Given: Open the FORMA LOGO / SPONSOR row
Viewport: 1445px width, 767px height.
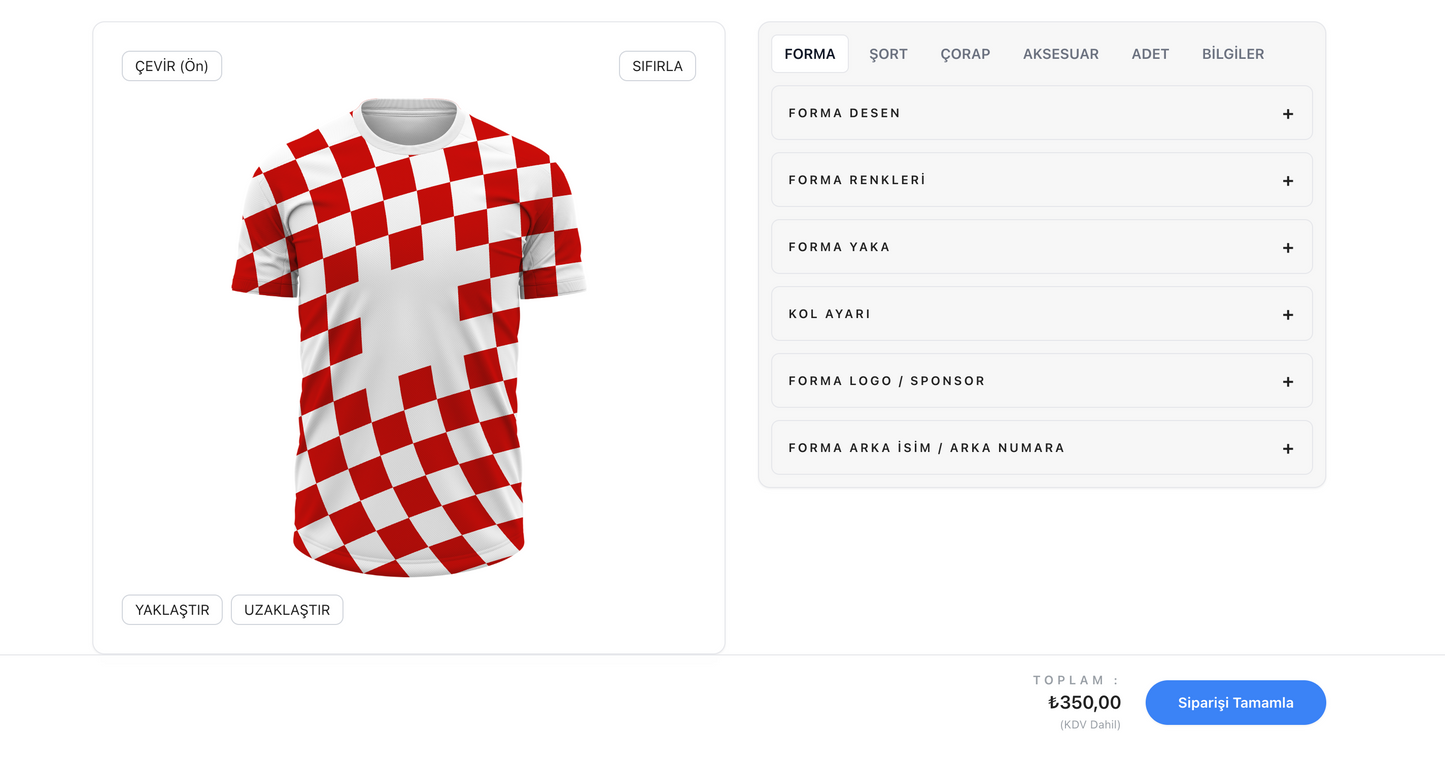Looking at the screenshot, I should pos(1040,381).
